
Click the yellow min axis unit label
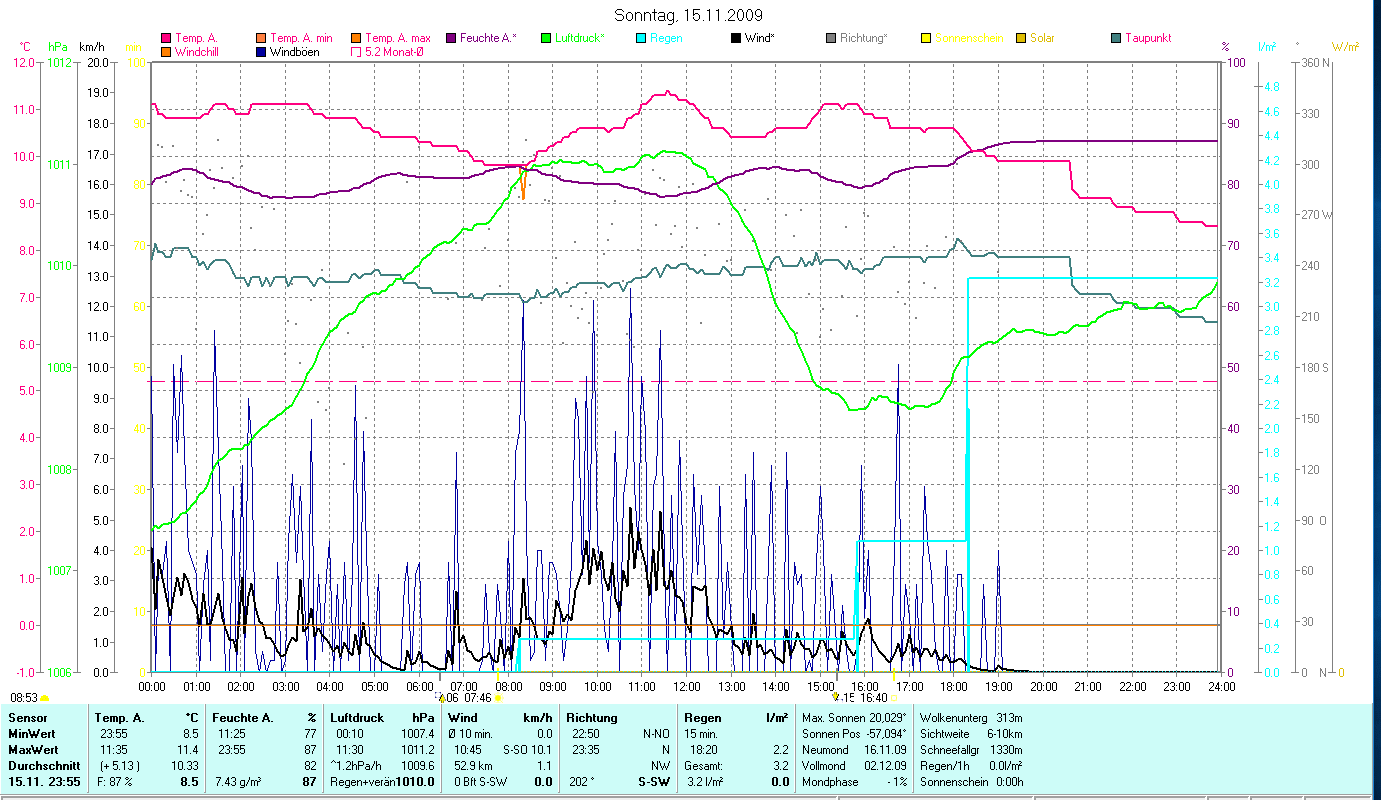tap(133, 46)
